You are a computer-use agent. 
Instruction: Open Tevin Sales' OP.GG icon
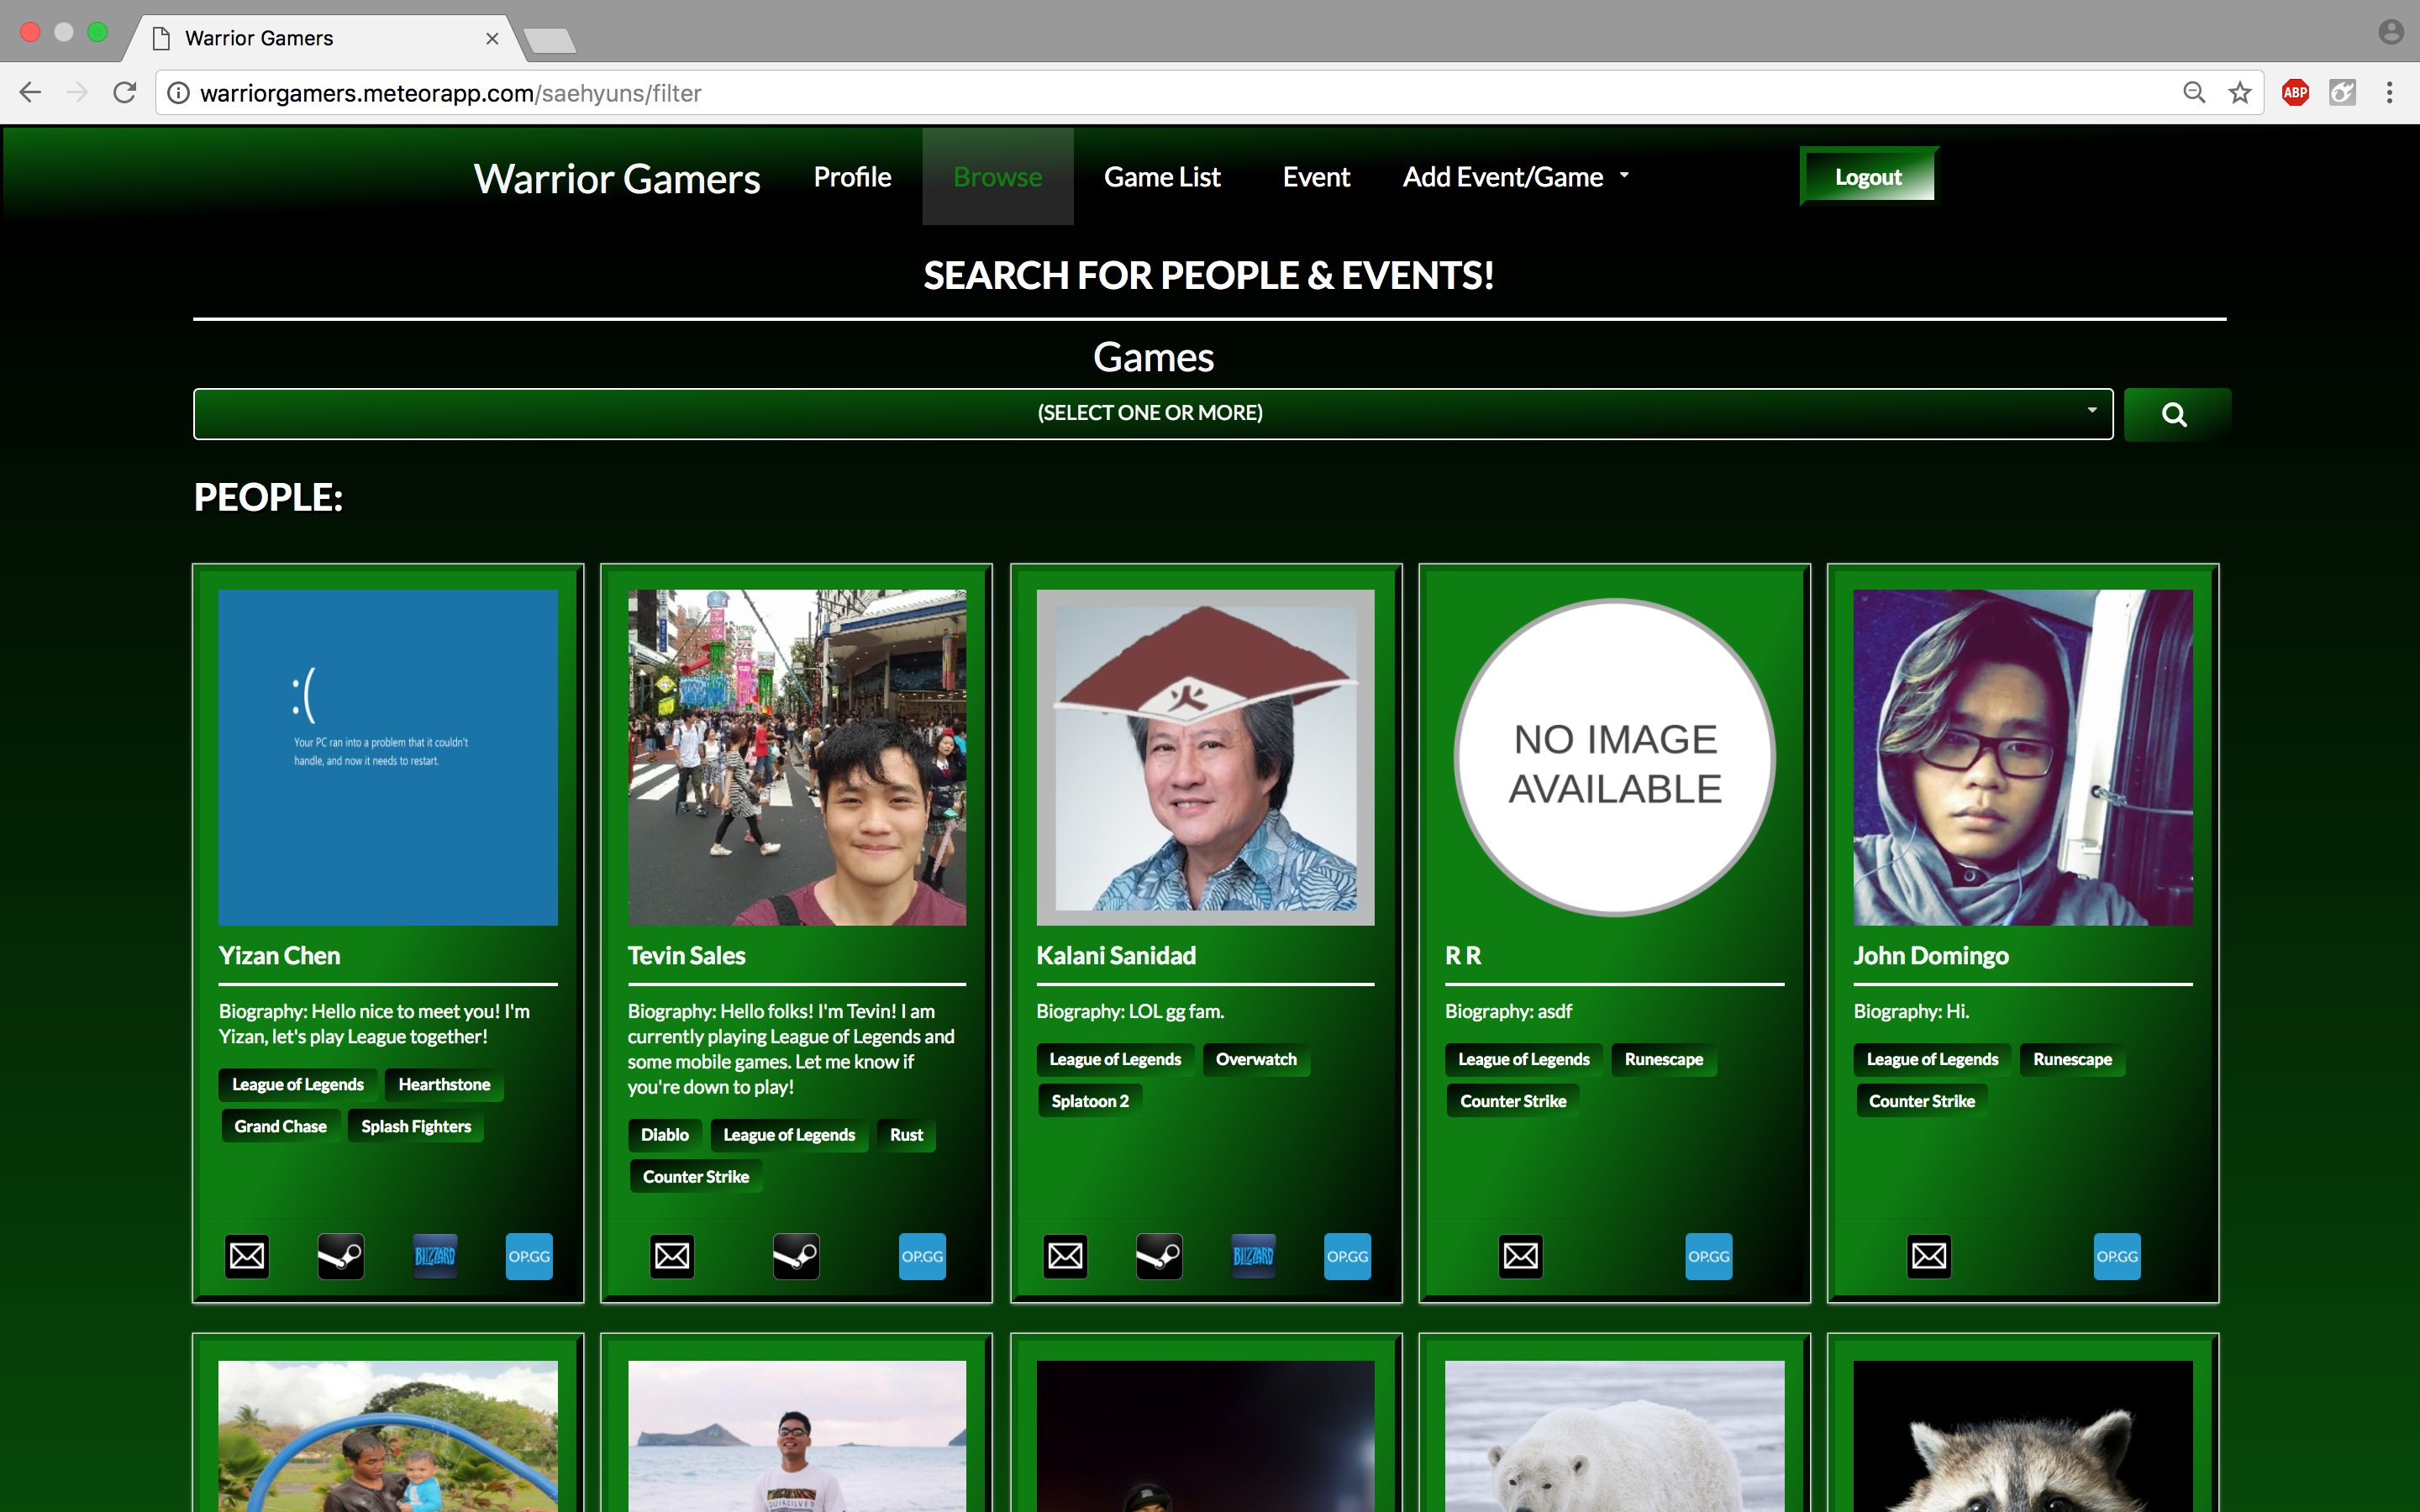click(922, 1256)
